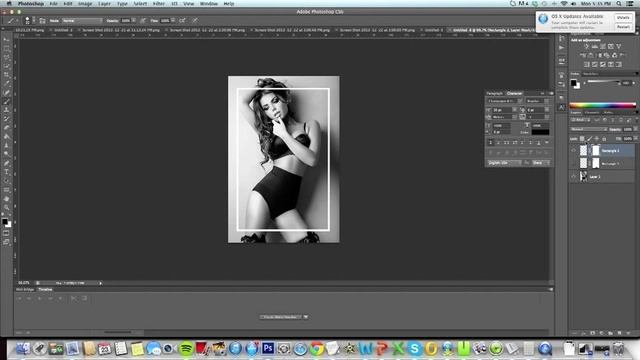Open the Layer menu

coord(104,4)
